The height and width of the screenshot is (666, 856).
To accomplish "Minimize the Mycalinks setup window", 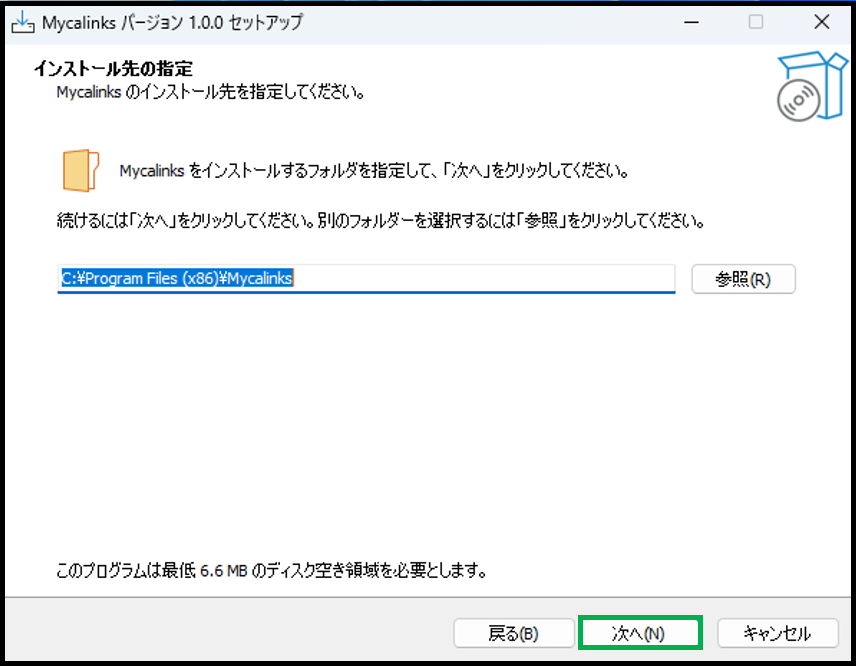I will (689, 22).
